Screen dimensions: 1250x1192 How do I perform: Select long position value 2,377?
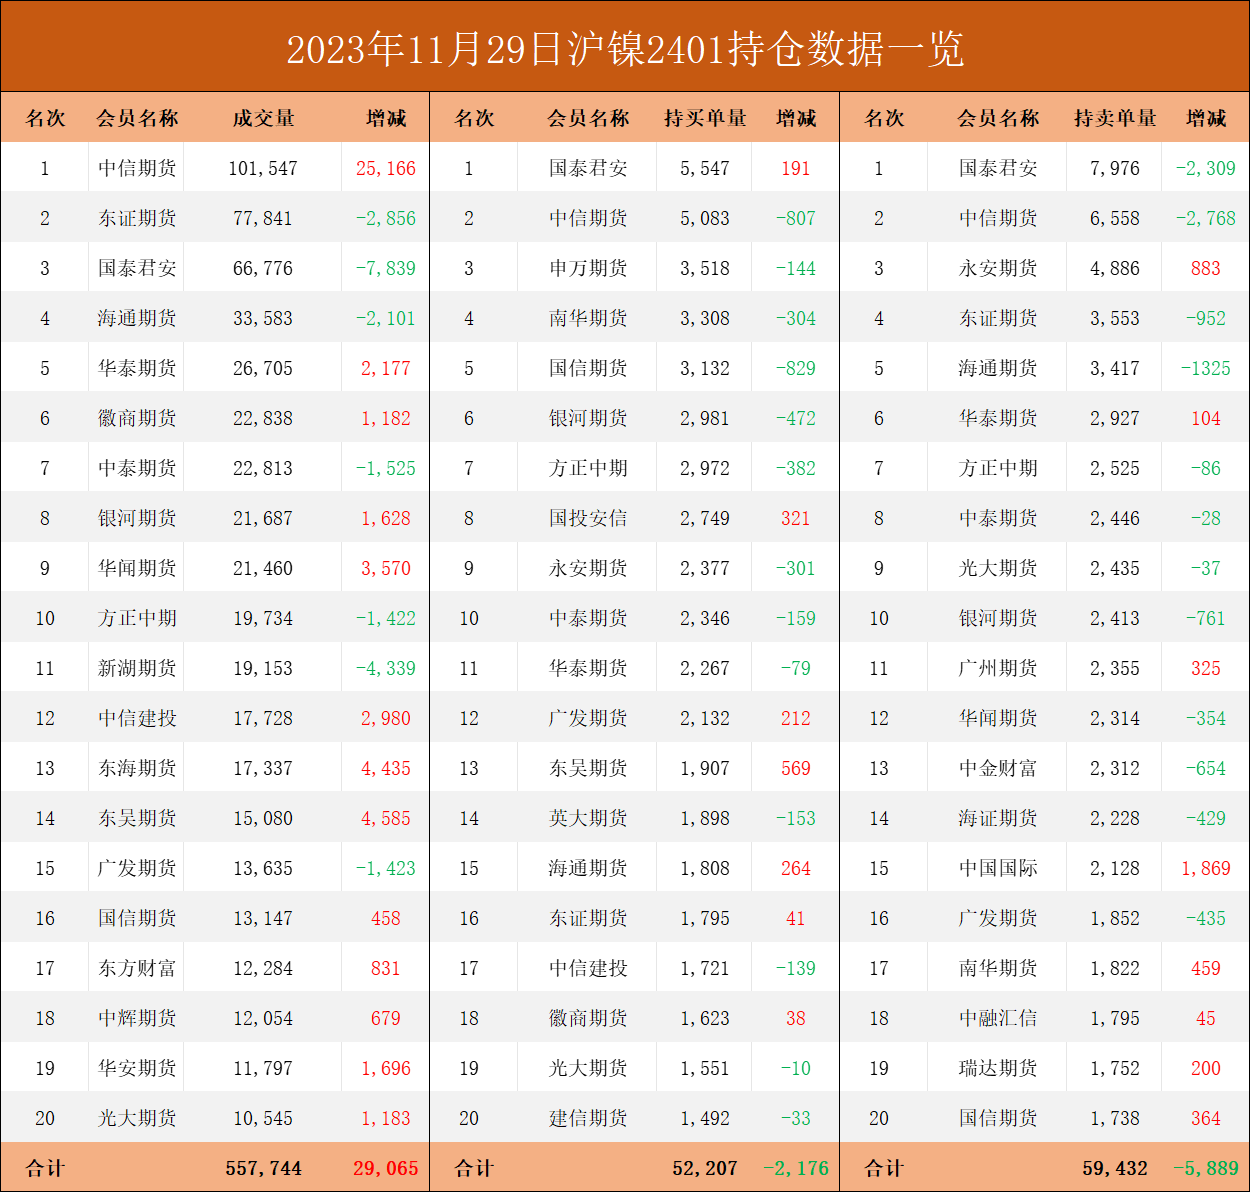[705, 568]
